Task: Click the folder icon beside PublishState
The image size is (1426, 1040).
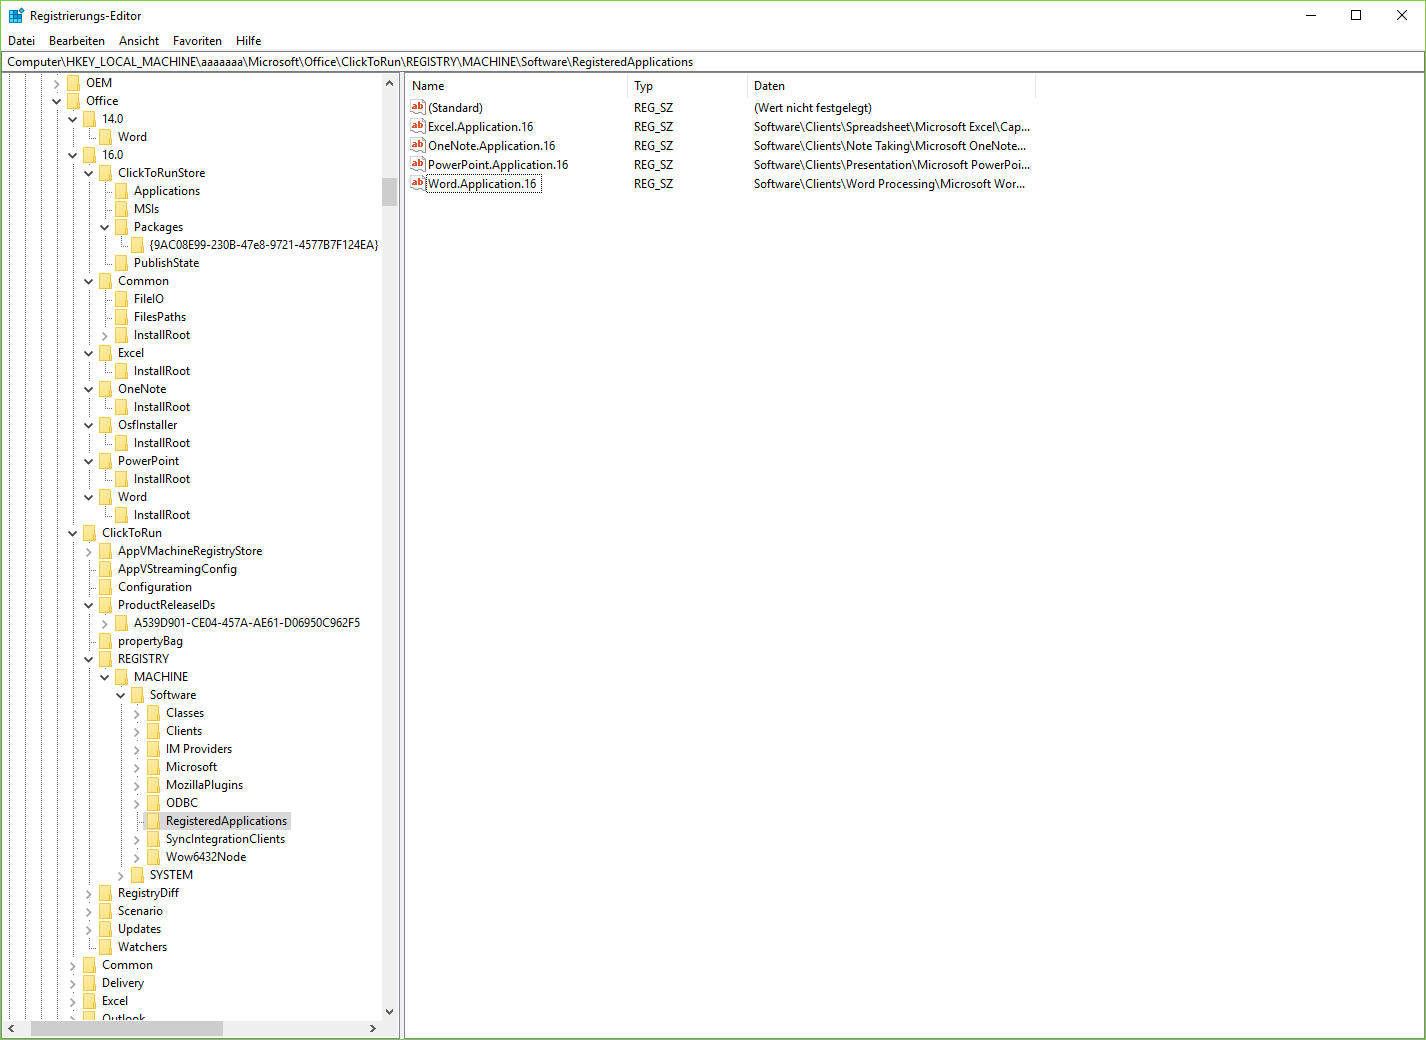Action: point(121,263)
